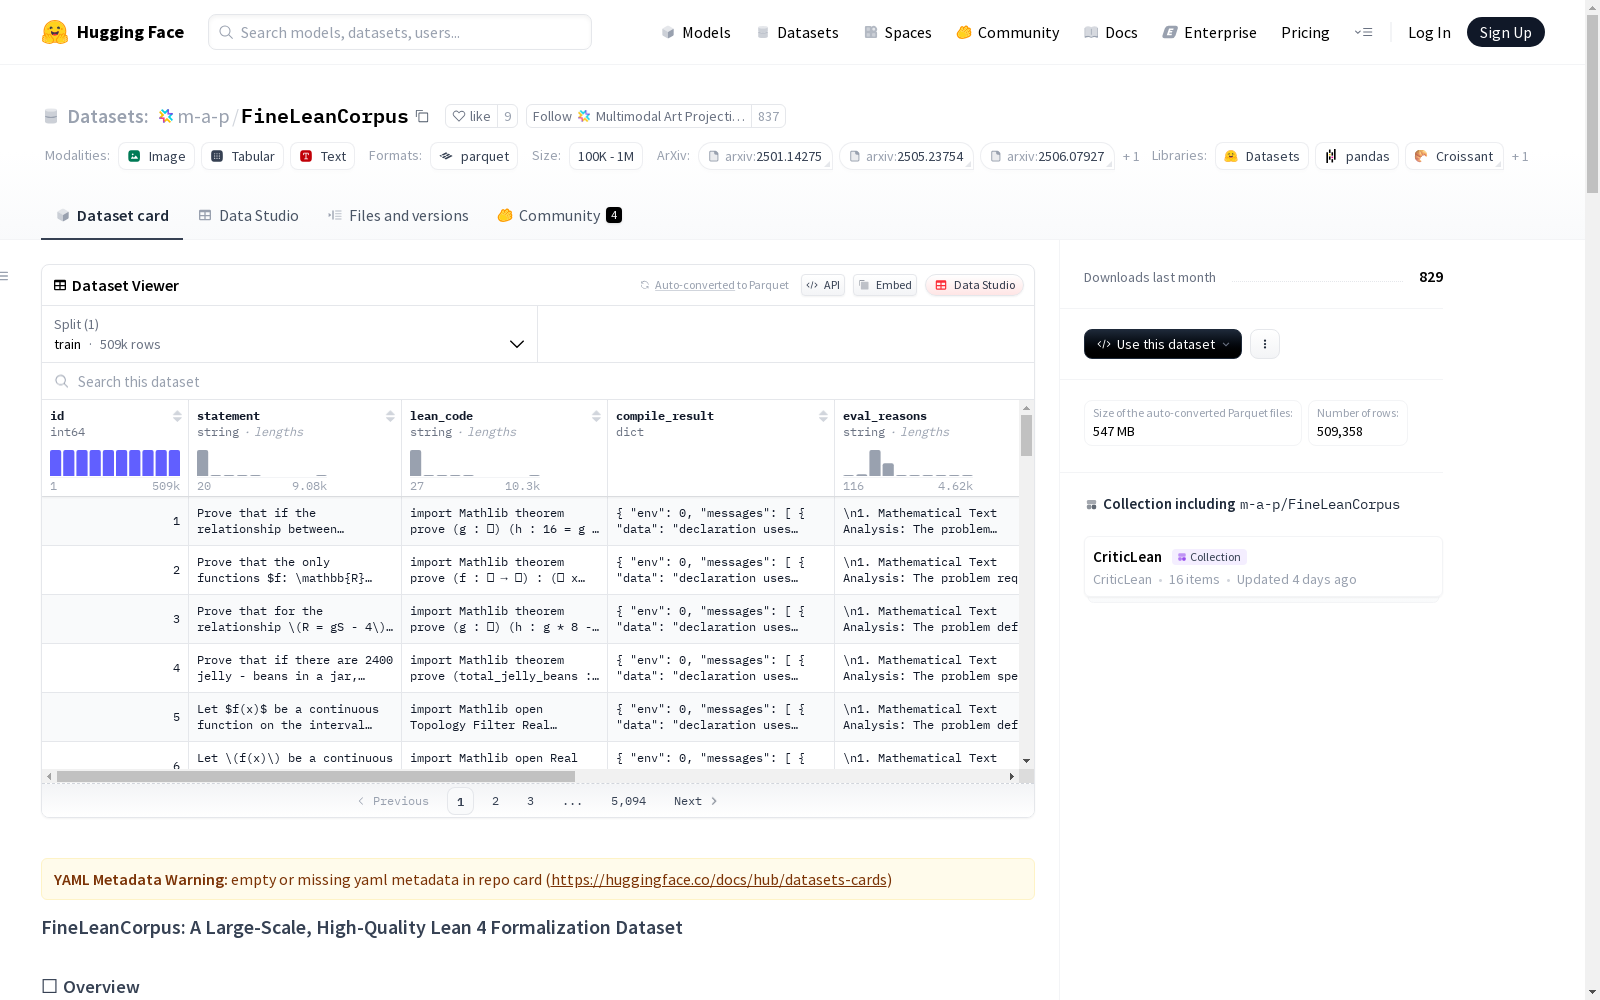The width and height of the screenshot is (1600, 1000).
Task: Sort the lean_code column
Action: point(596,416)
